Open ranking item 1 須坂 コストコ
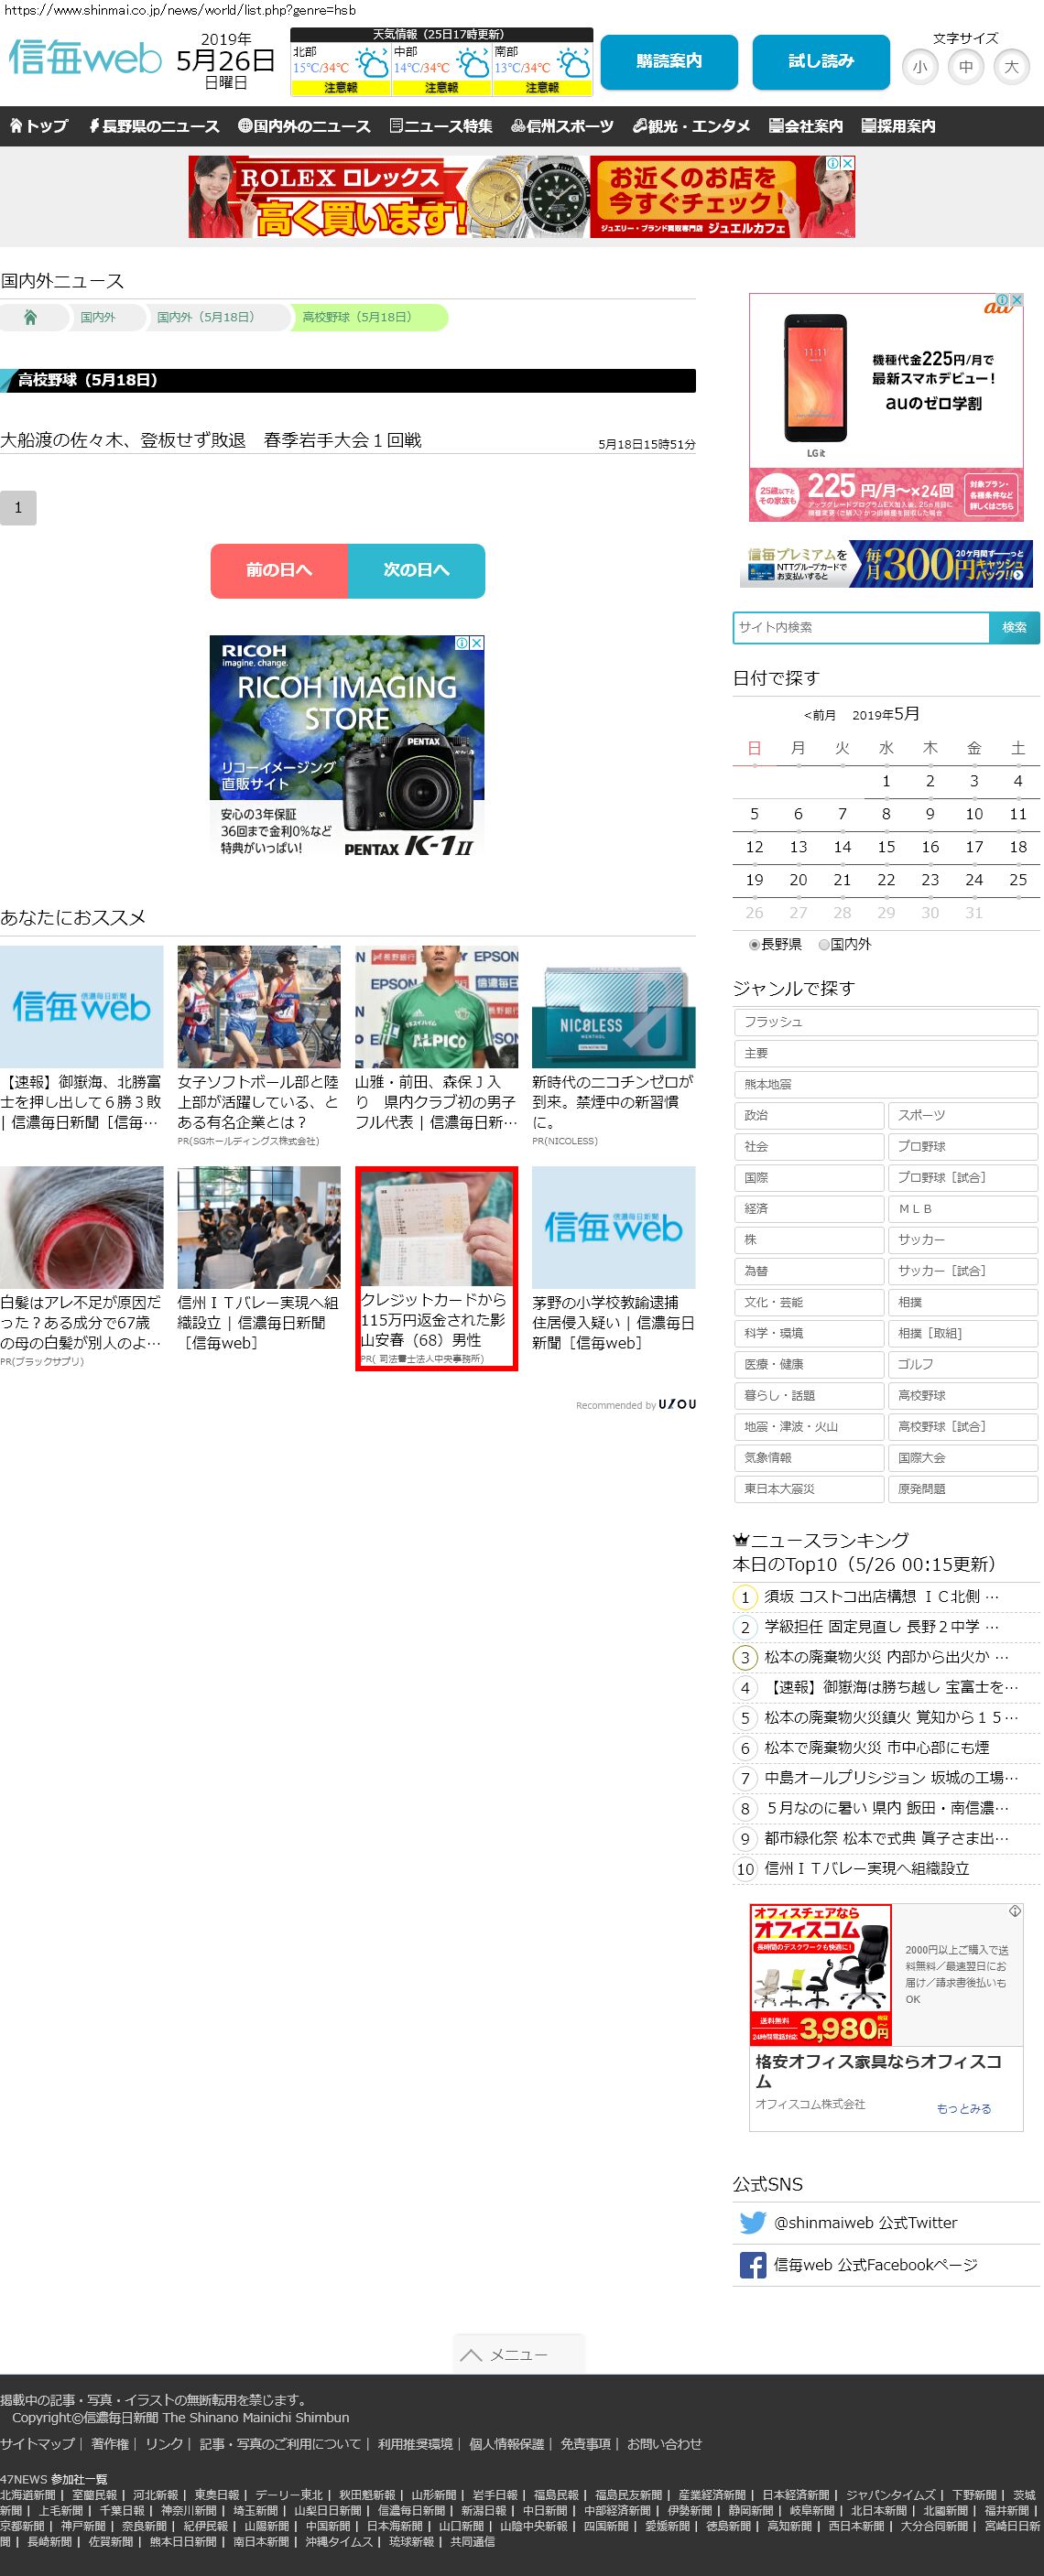The width and height of the screenshot is (1044, 2576). click(882, 1597)
